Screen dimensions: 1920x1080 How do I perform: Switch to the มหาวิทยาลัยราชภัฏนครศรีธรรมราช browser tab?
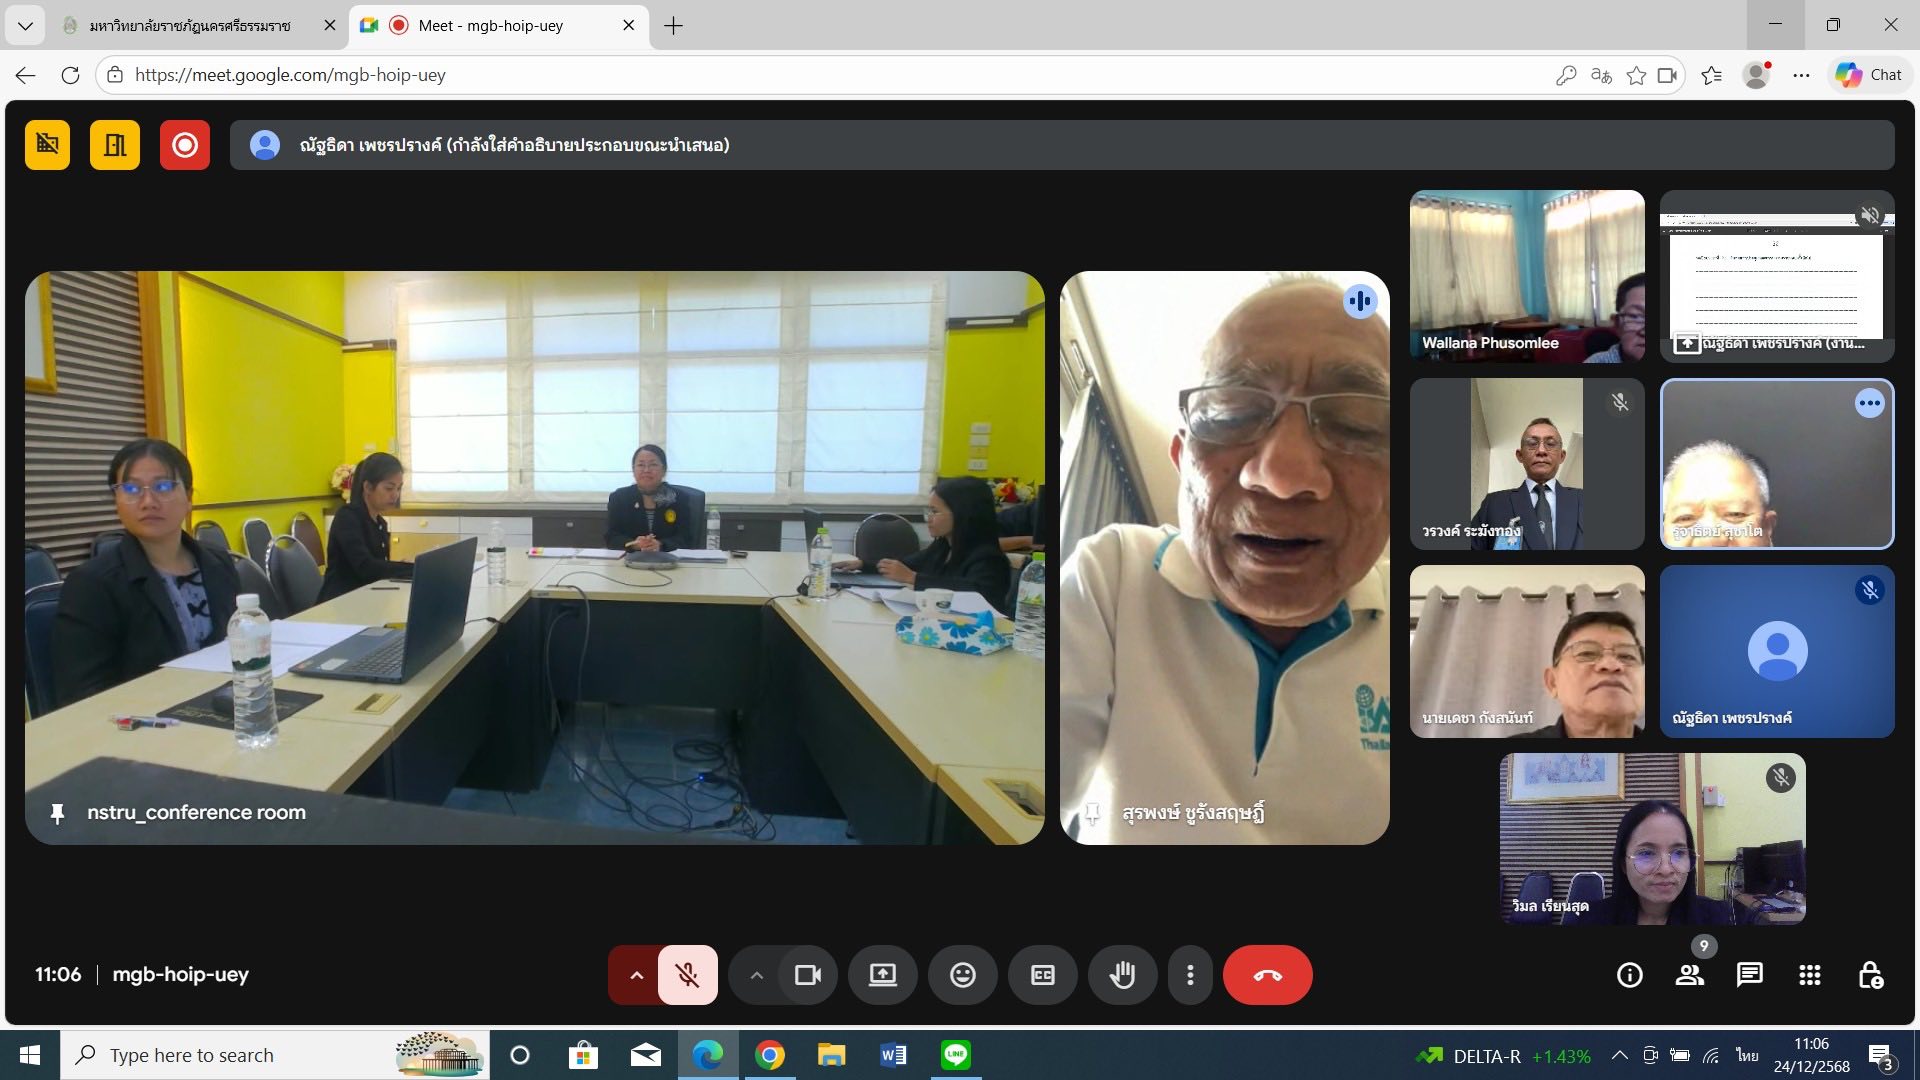(190, 26)
